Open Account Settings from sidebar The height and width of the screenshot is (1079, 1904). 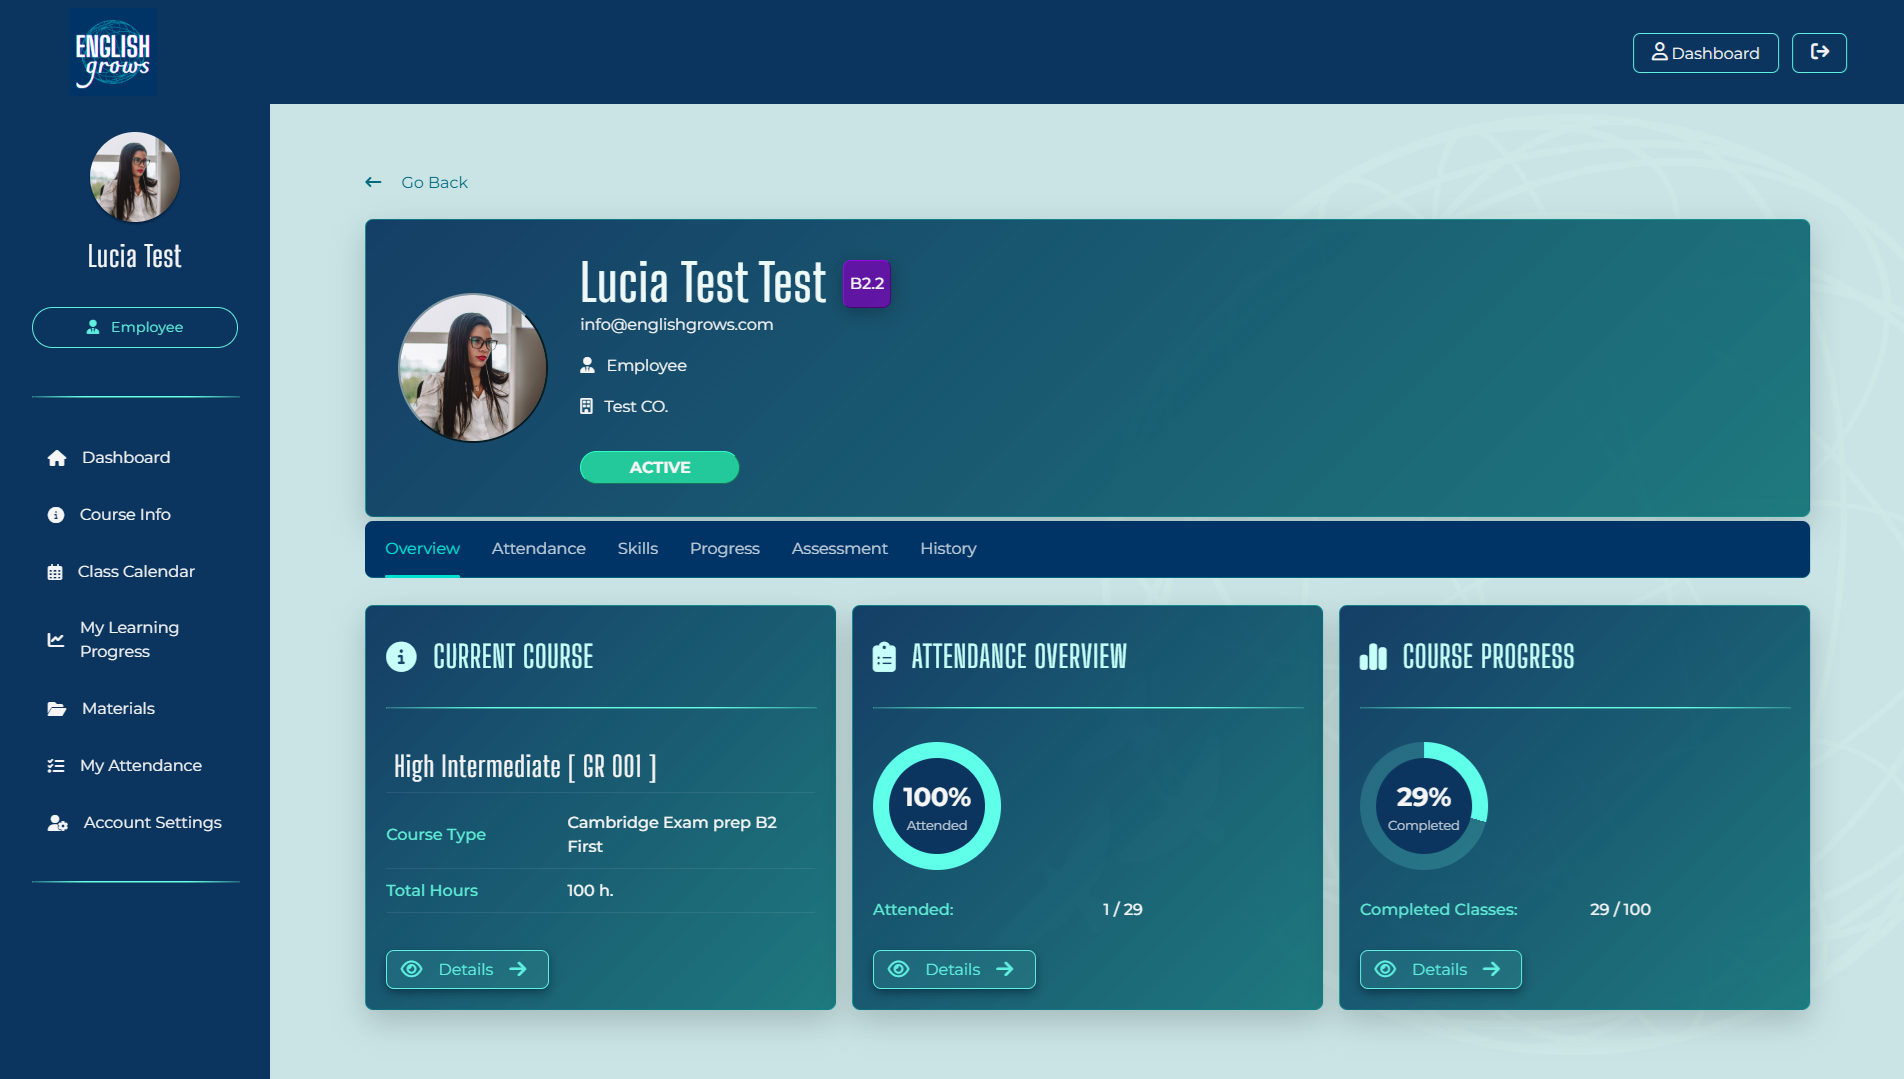152,823
